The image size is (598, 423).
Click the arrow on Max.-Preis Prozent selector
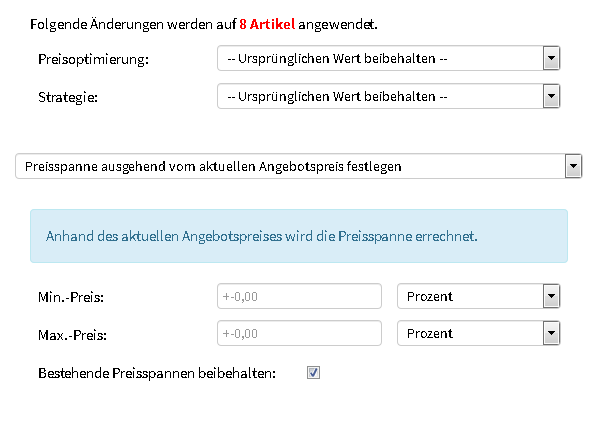click(551, 333)
